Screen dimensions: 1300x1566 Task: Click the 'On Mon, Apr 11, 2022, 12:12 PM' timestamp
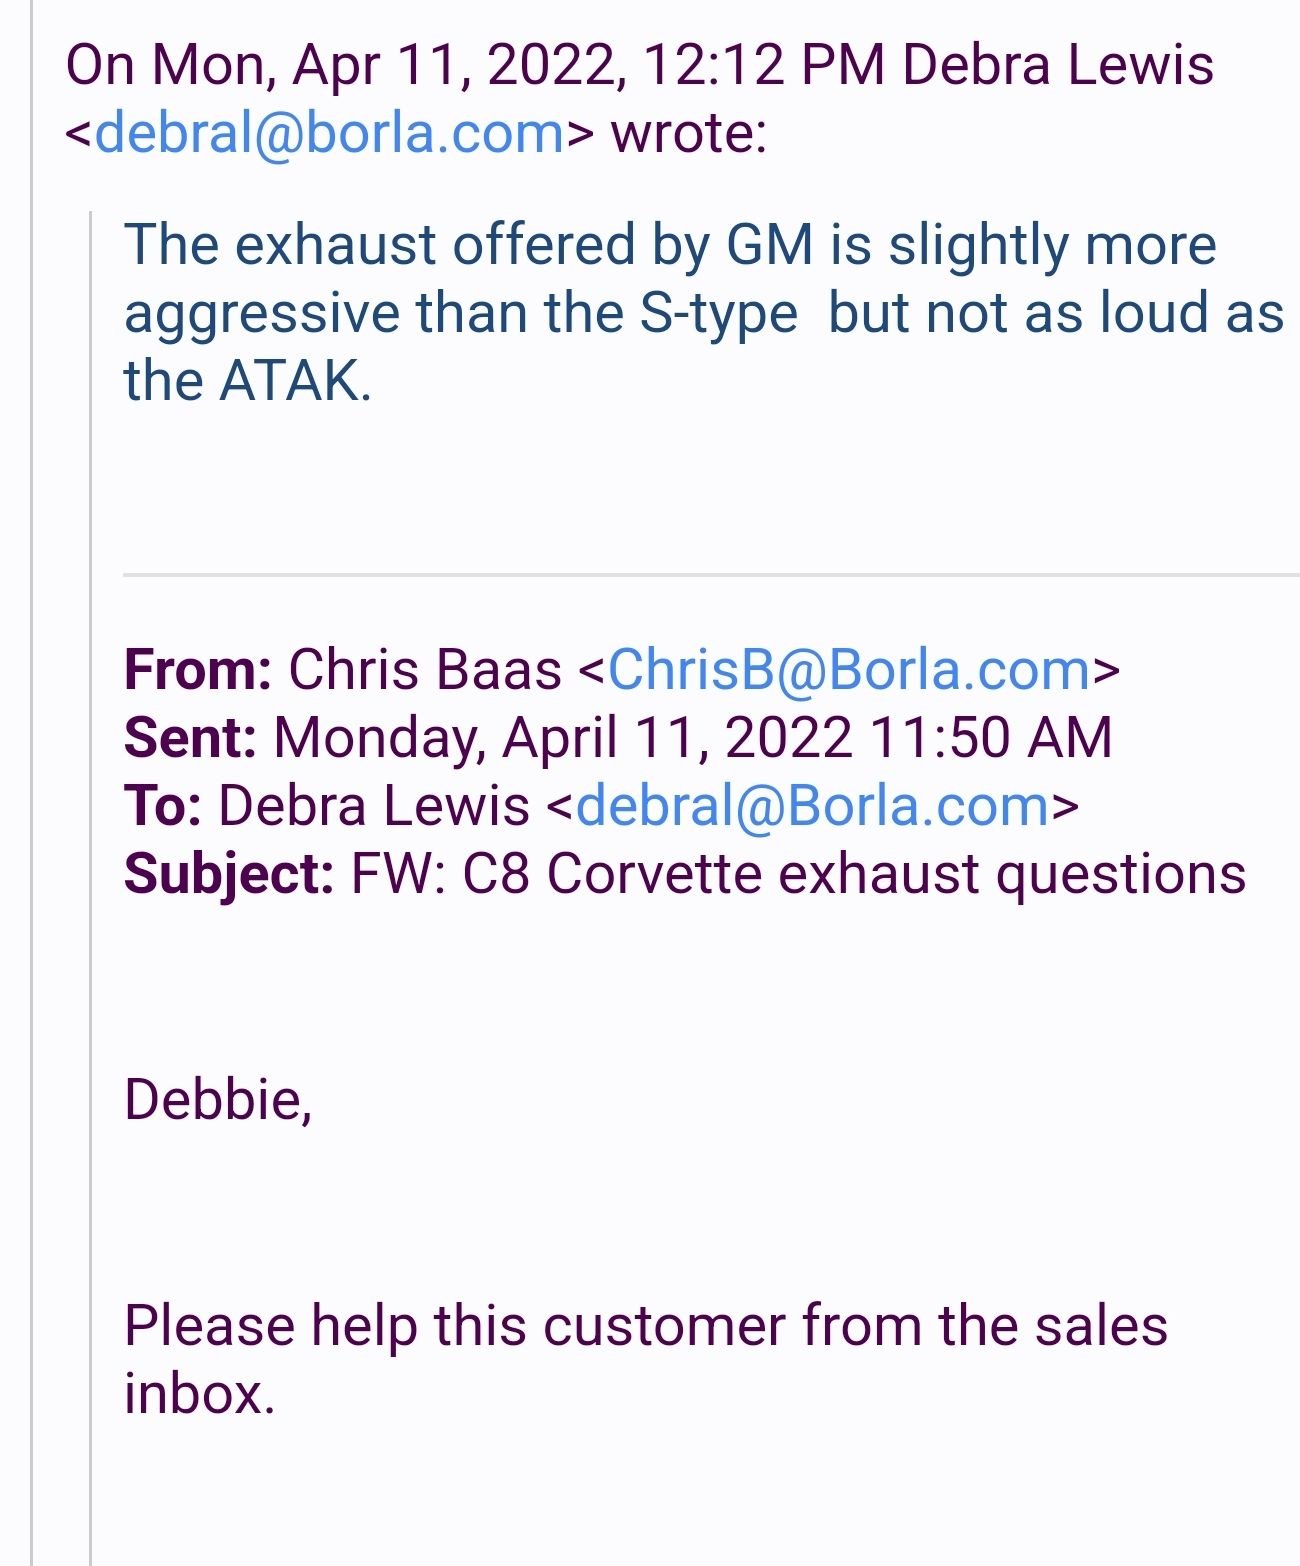pos(475,65)
